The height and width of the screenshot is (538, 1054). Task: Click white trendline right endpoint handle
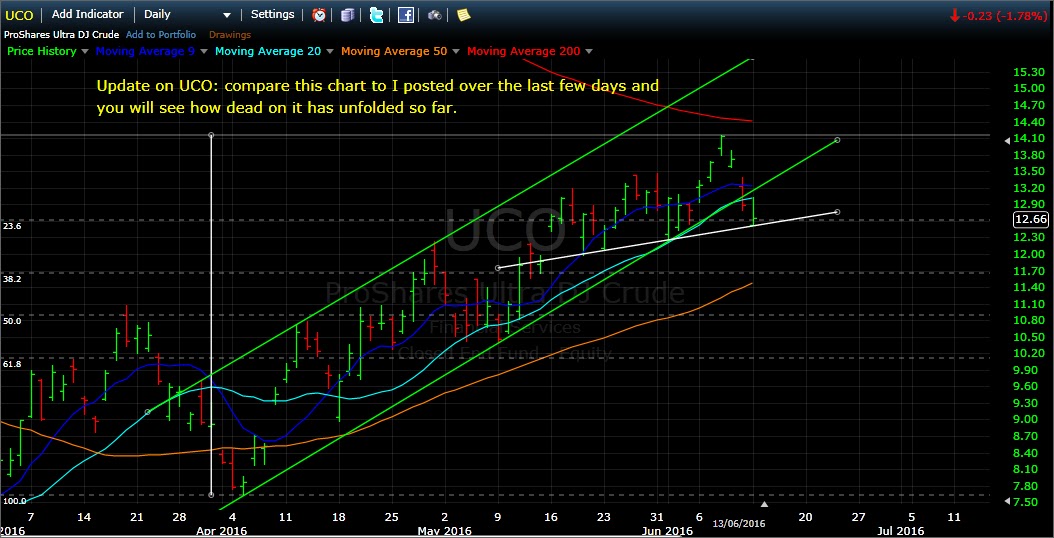point(837,212)
